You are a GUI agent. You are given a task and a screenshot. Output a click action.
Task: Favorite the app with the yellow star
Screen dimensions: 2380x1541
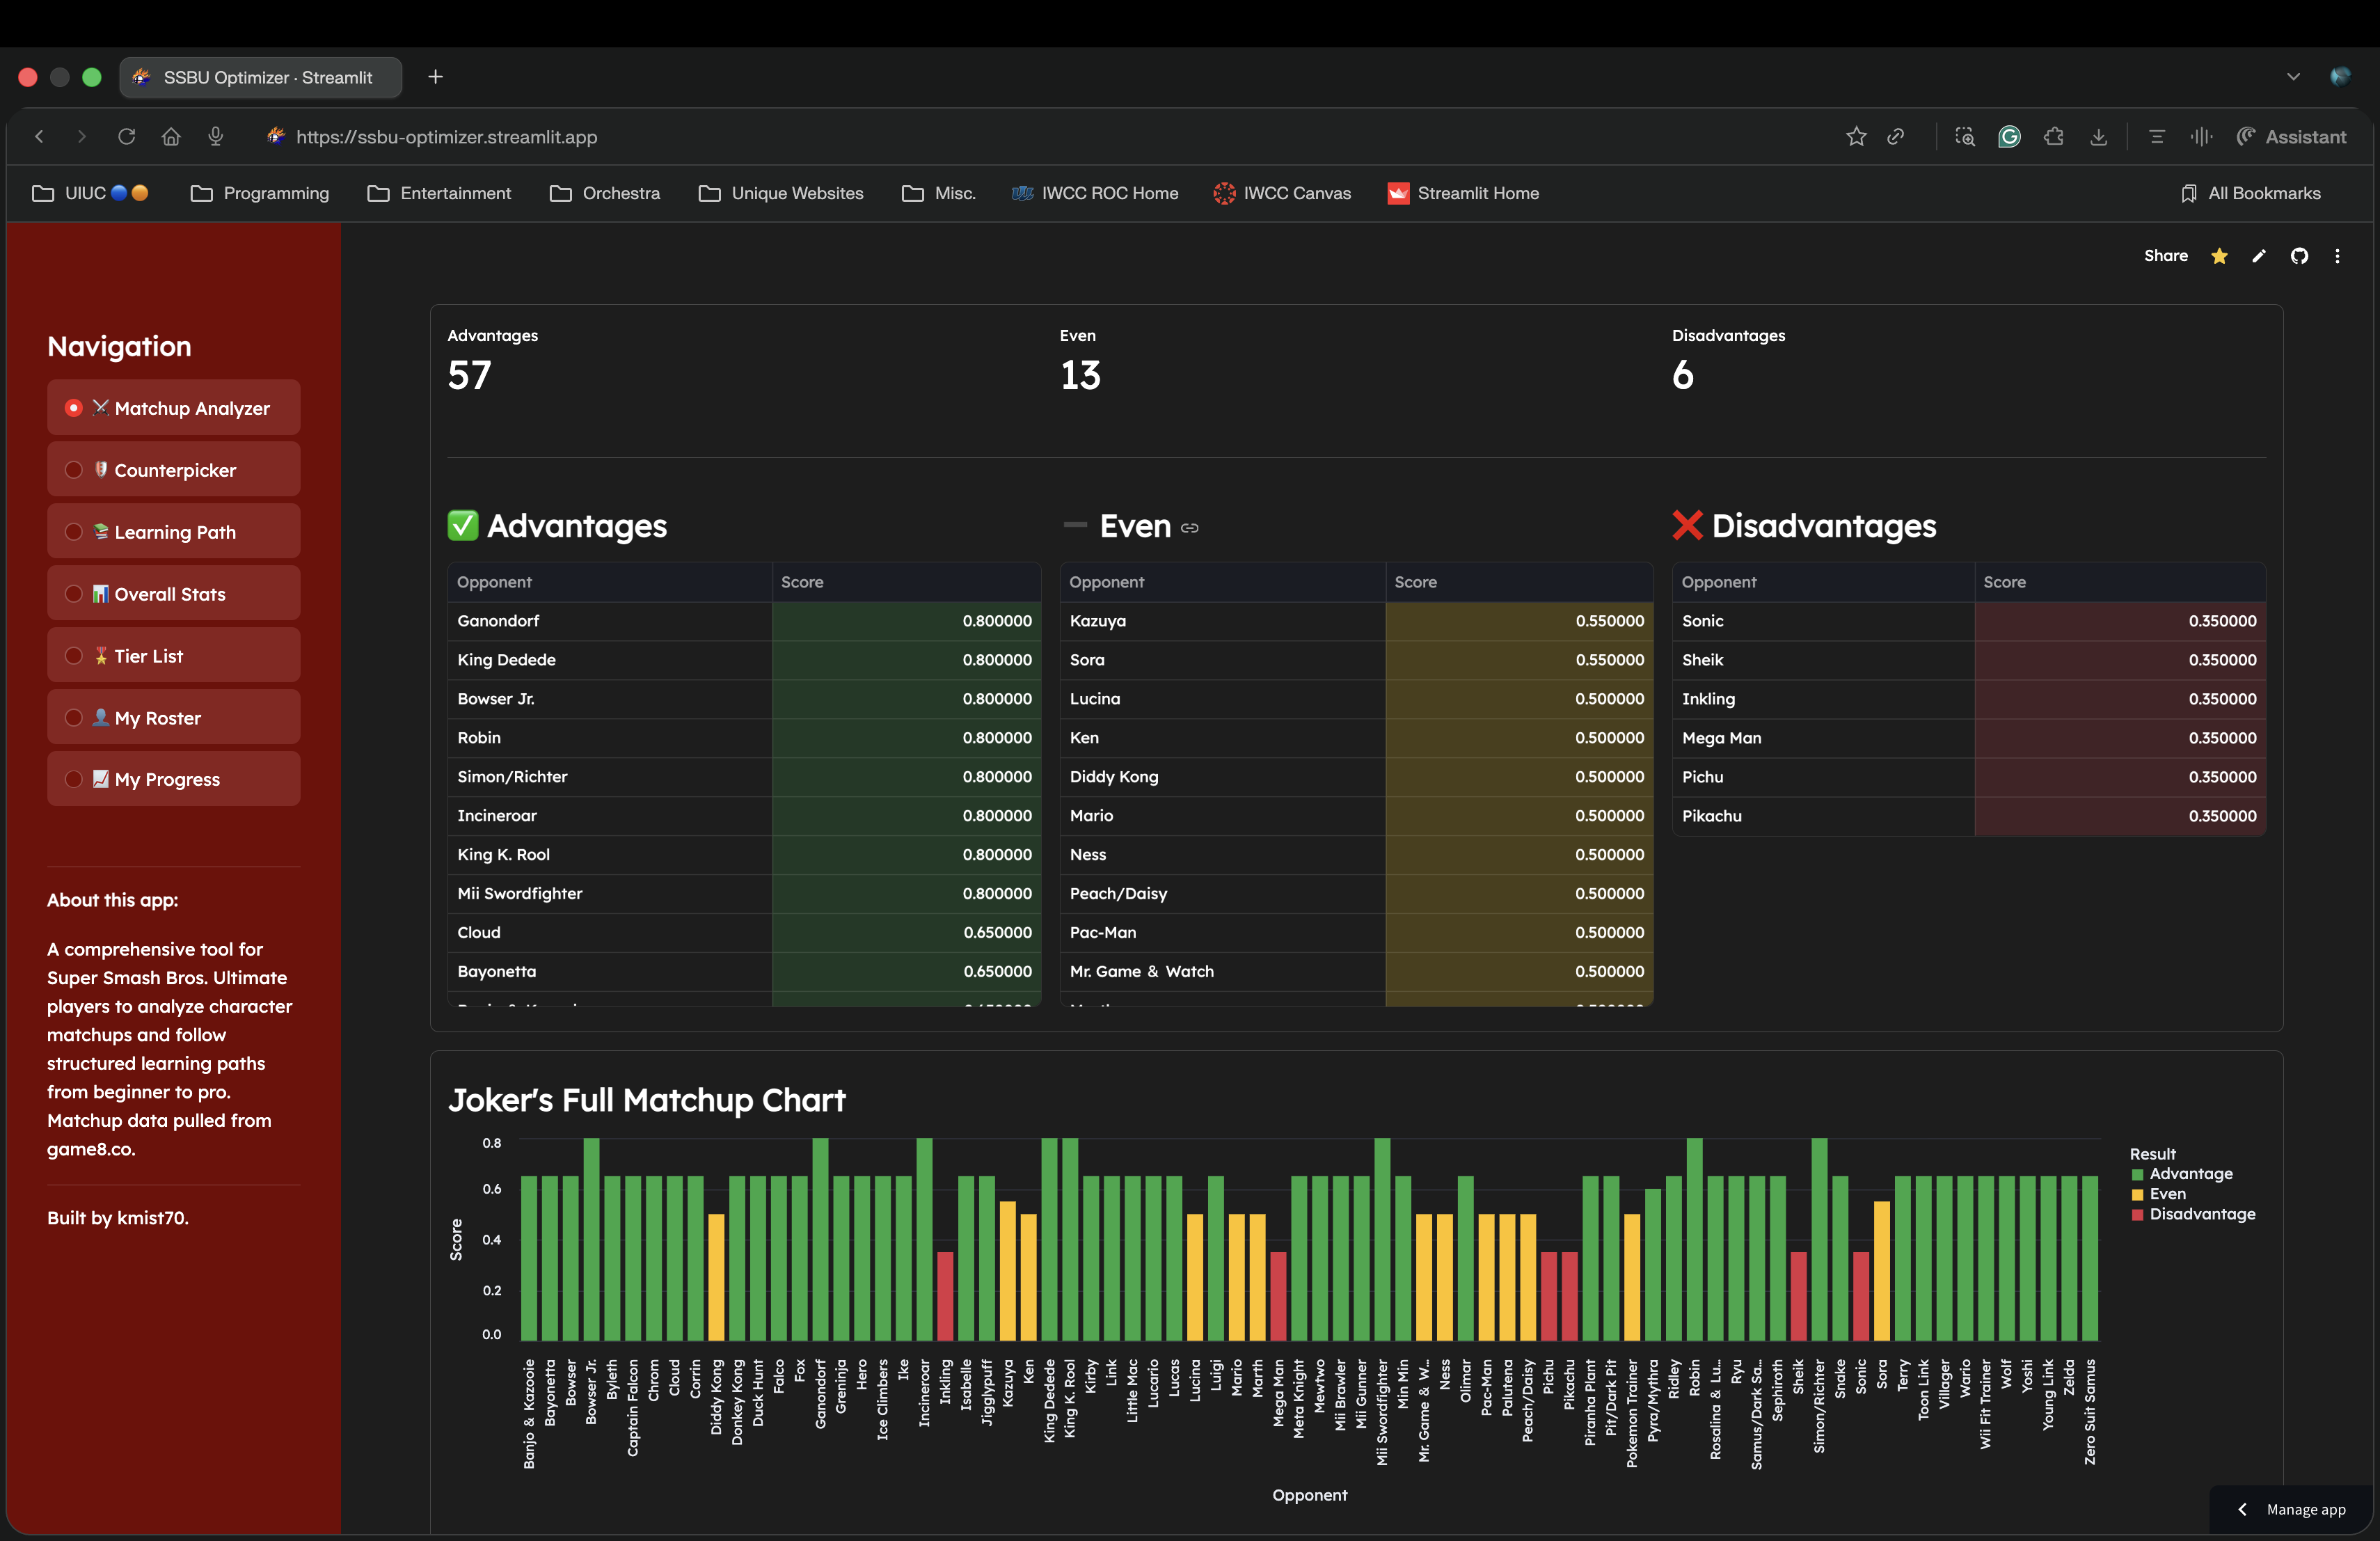tap(2219, 256)
